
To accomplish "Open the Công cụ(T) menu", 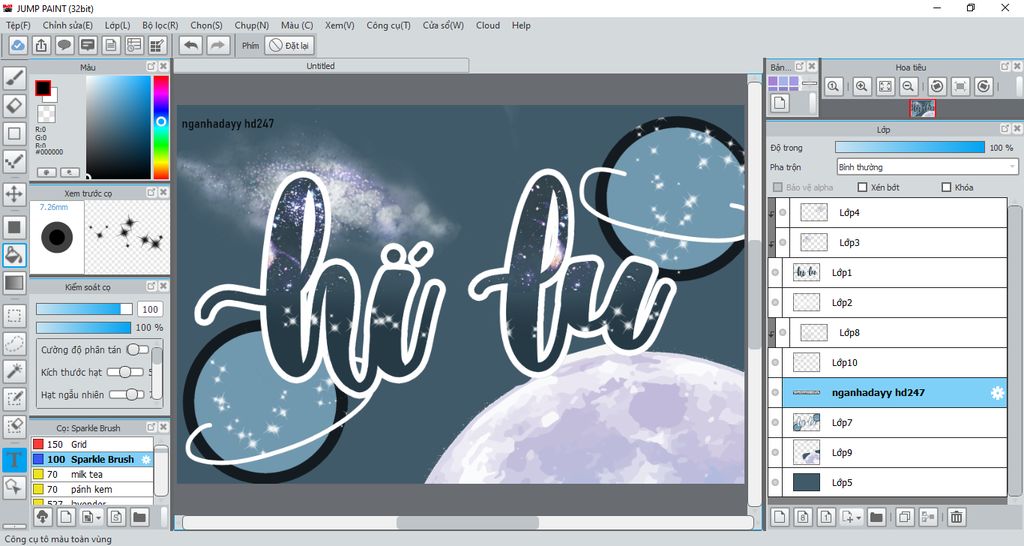I will pos(389,25).
